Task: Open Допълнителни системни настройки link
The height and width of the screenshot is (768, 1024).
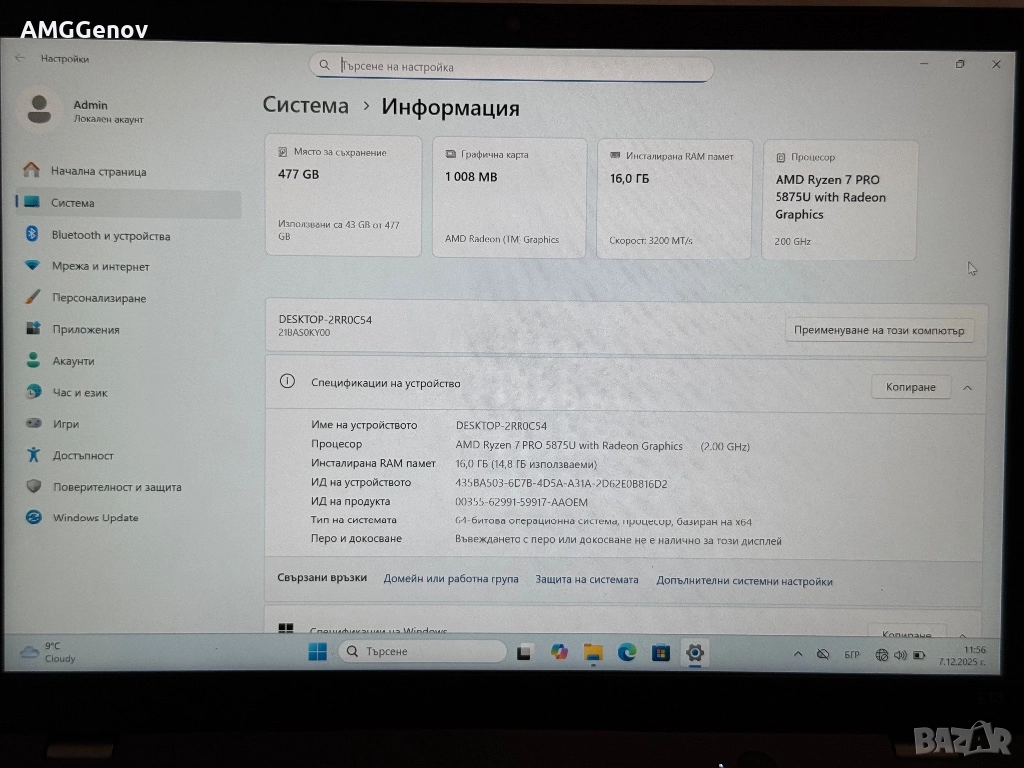Action: (744, 581)
